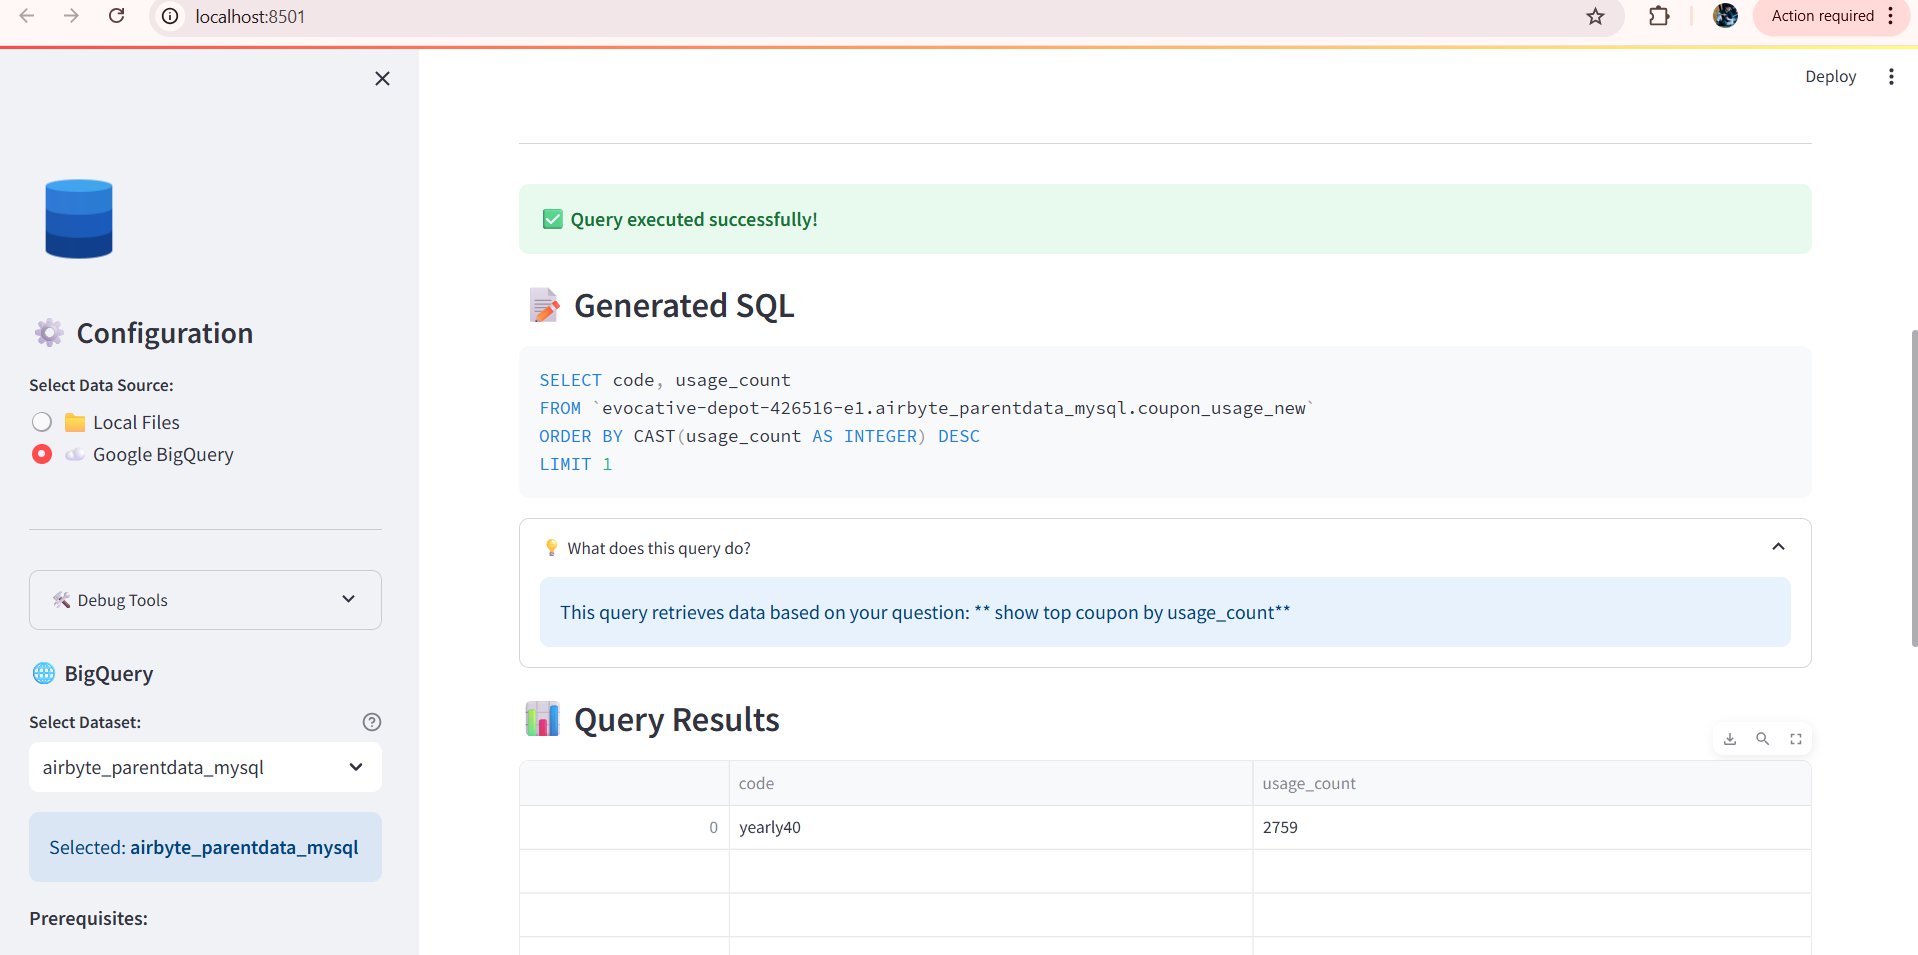
Task: Sort by the usage_count column header
Action: [1532, 783]
